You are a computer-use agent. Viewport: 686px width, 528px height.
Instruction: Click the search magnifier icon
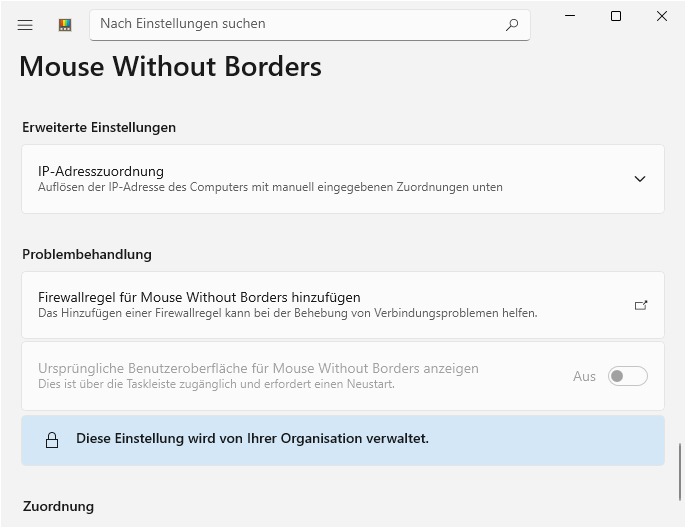coord(512,25)
